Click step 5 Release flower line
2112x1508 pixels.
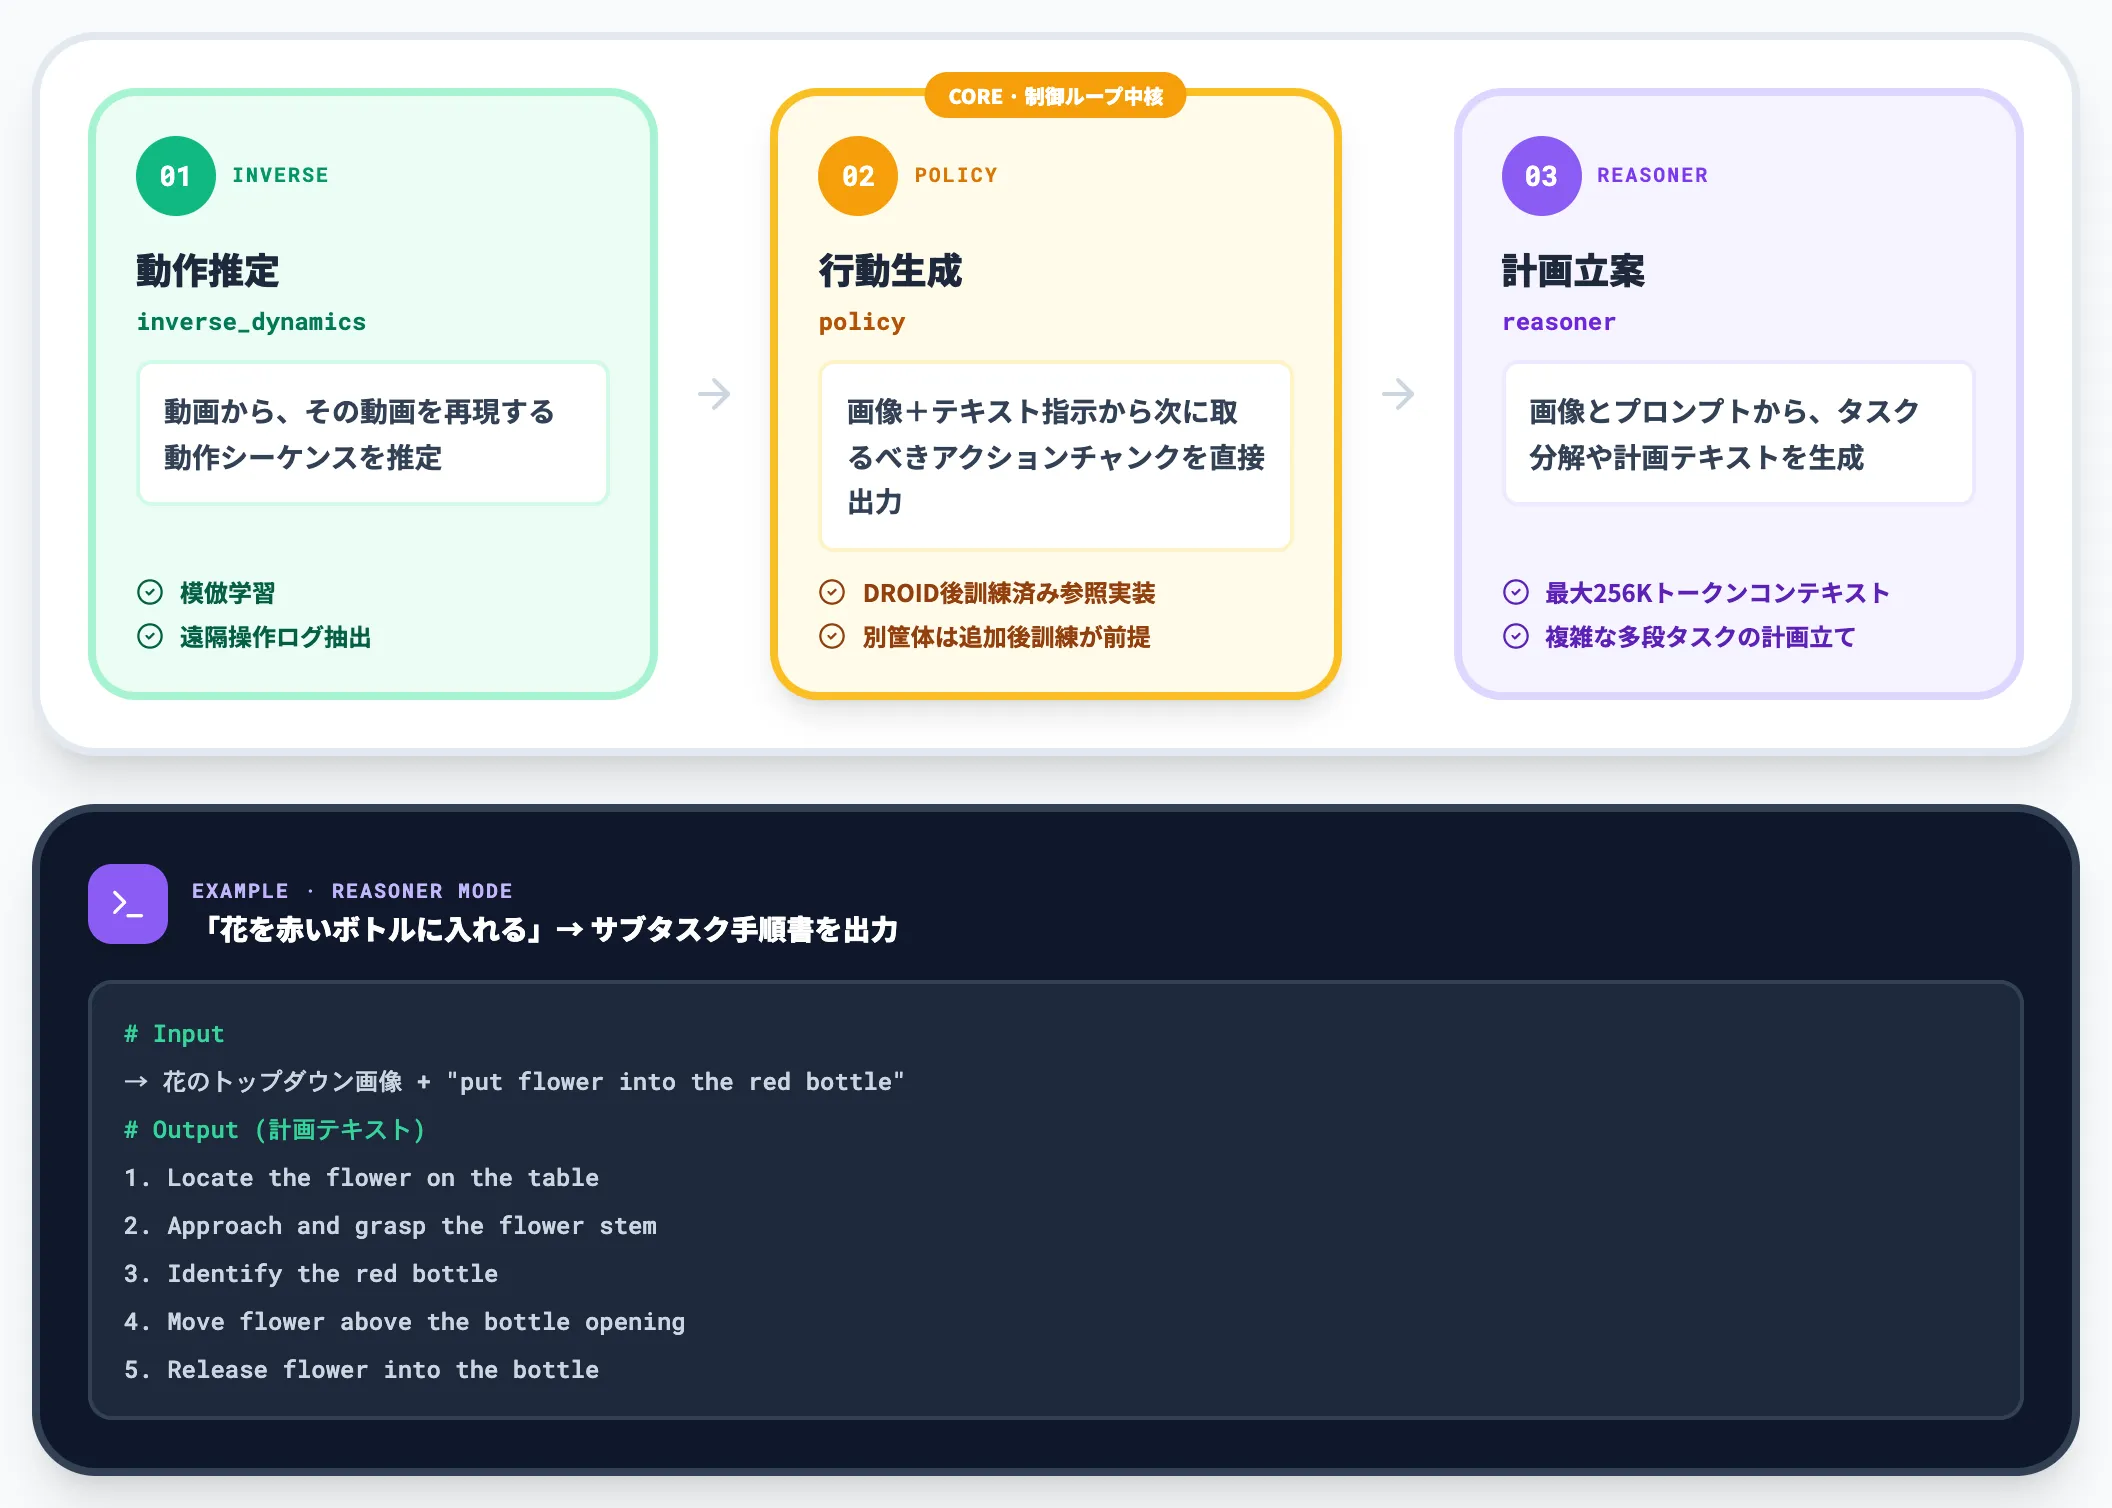point(361,1370)
